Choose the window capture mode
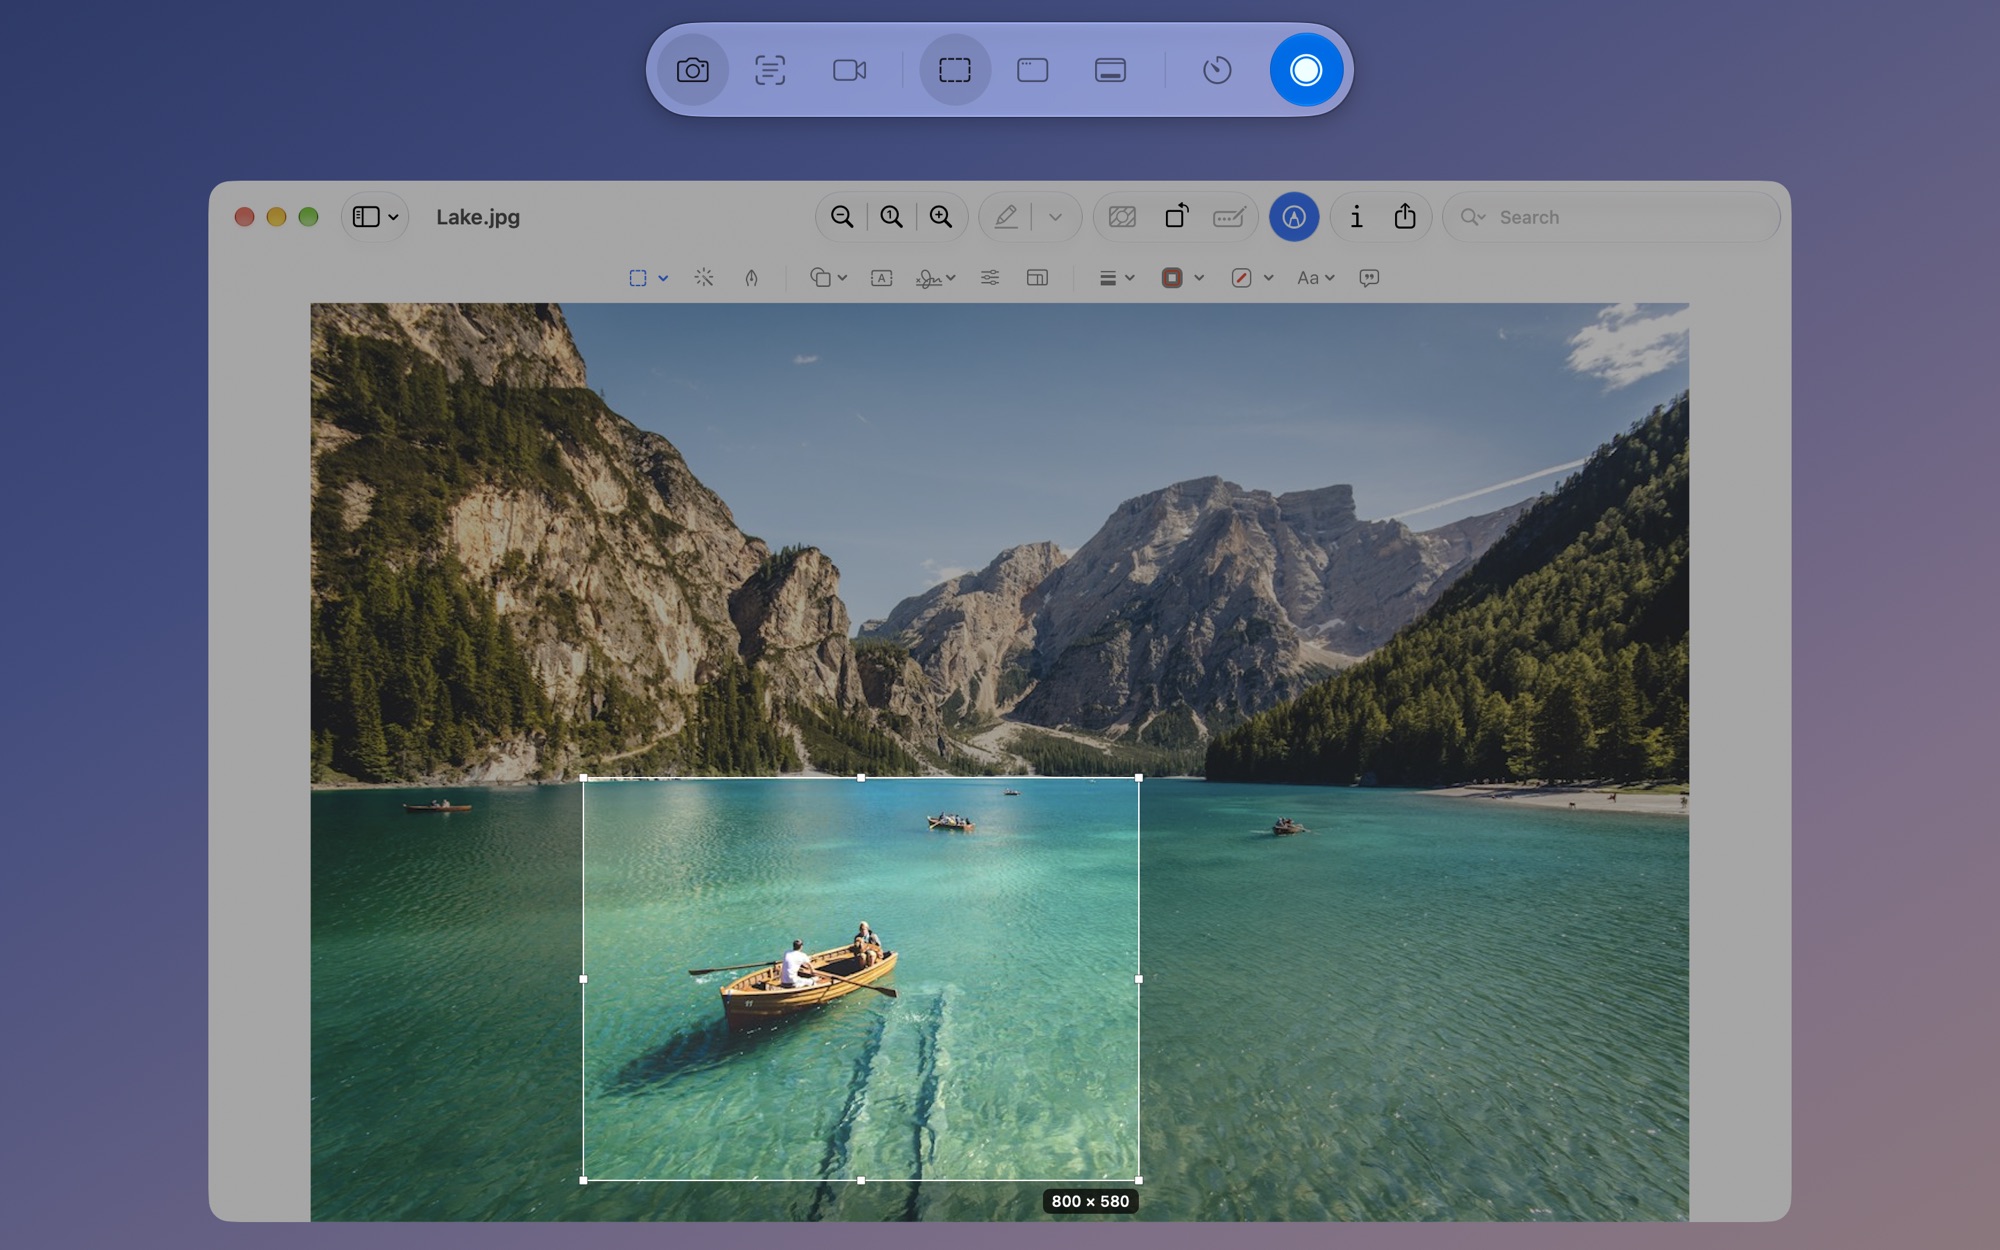The image size is (2000, 1250). (x=1032, y=70)
